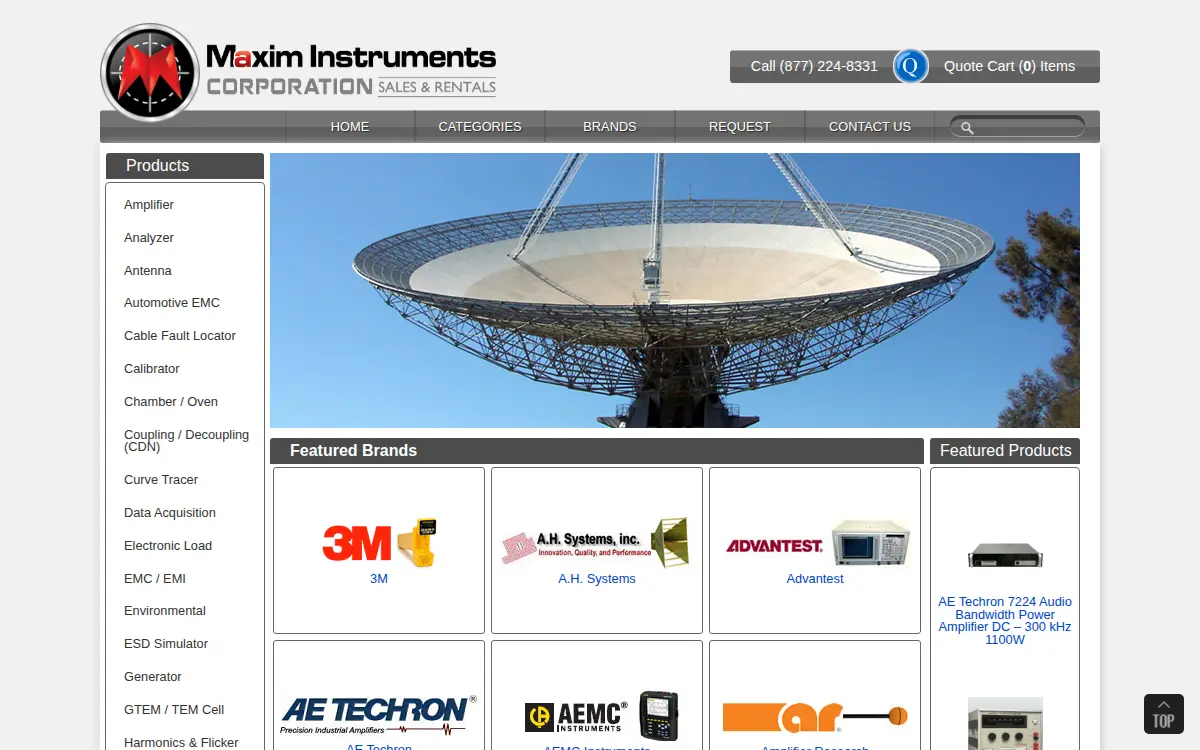Select the Automotive EMC category
This screenshot has width=1200, height=750.
pyautogui.click(x=172, y=303)
